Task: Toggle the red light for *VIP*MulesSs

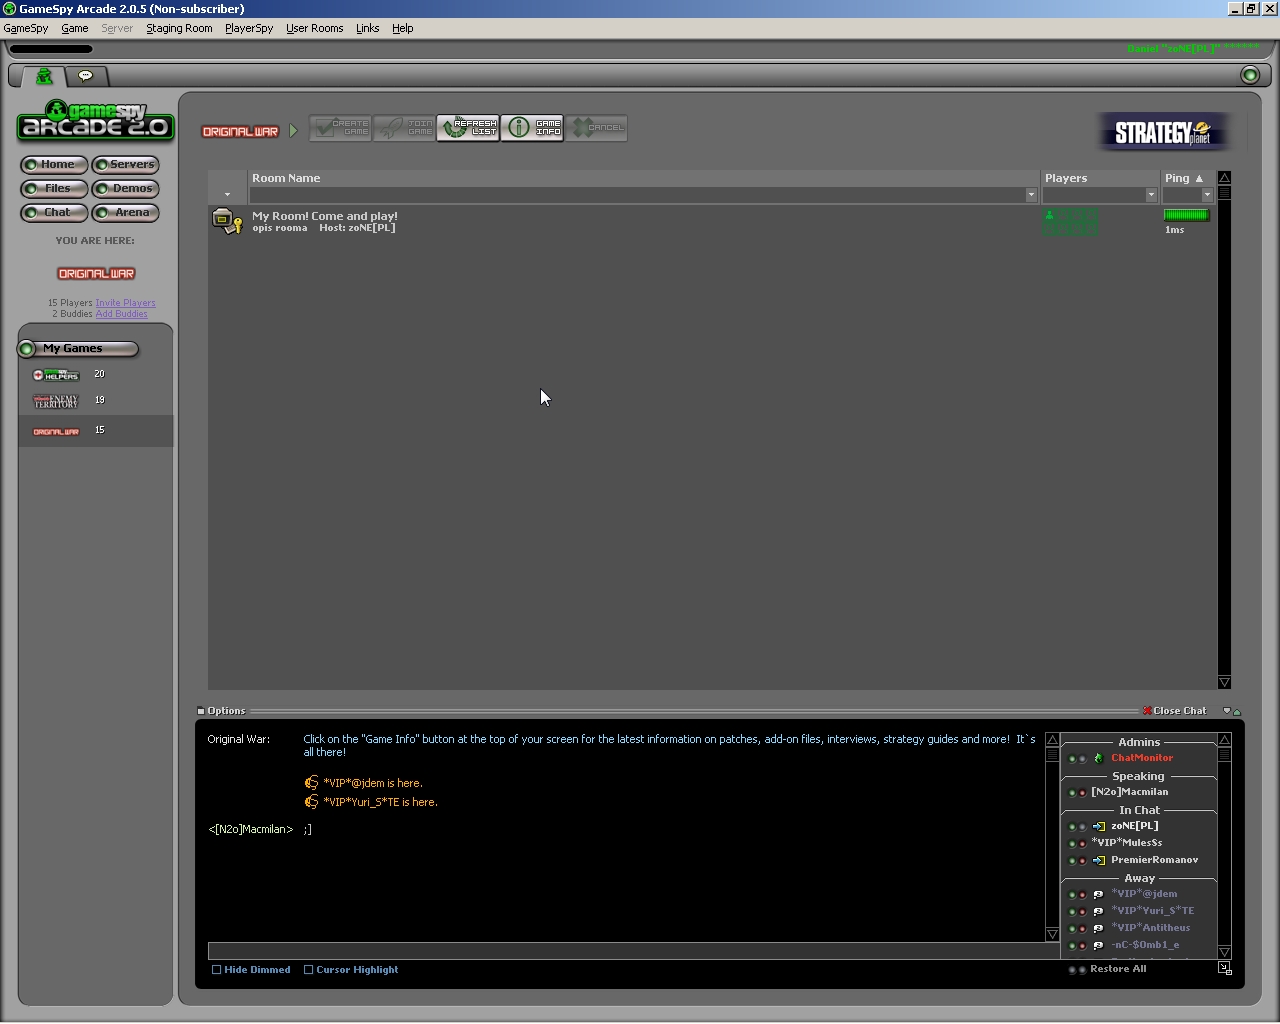Action: click(x=1082, y=844)
